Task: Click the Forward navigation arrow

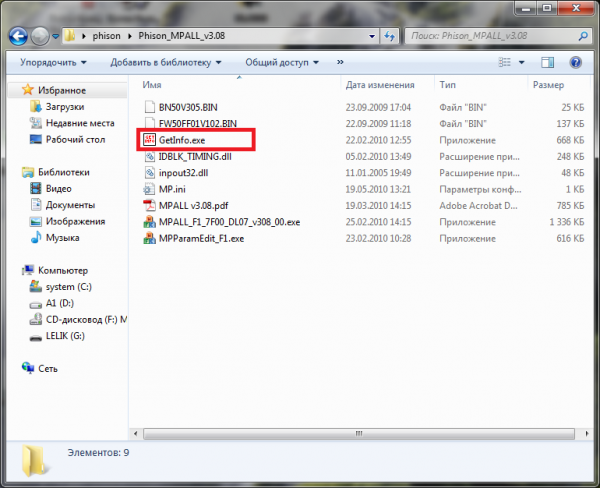Action: [40, 37]
